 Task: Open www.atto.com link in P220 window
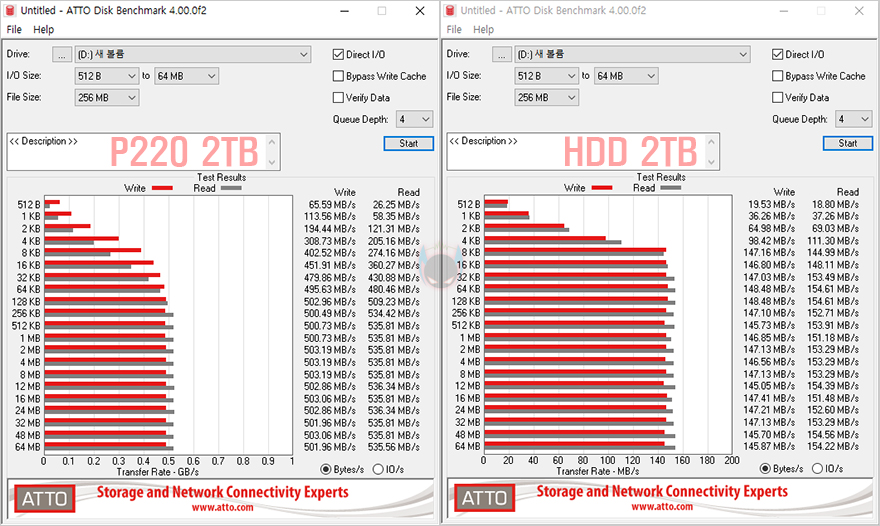tap(223, 507)
